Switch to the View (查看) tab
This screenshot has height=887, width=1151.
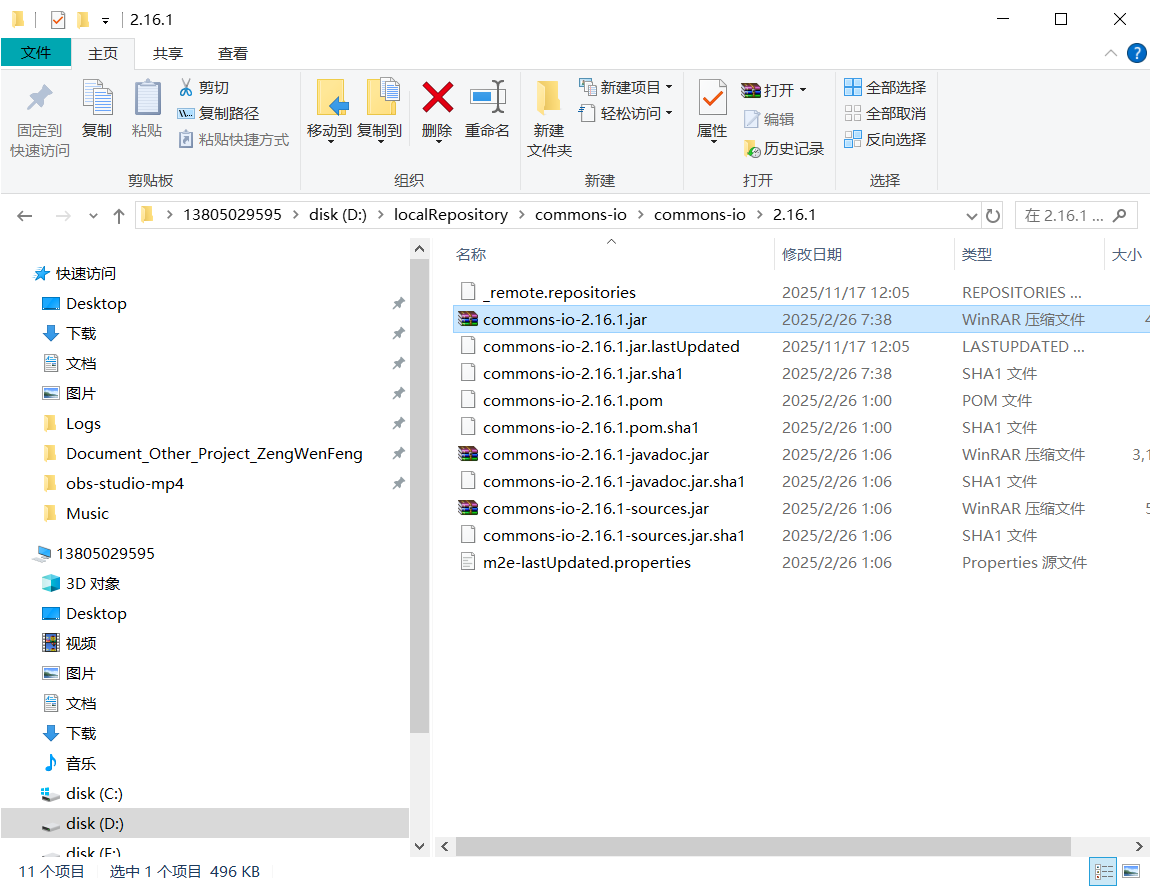click(233, 54)
